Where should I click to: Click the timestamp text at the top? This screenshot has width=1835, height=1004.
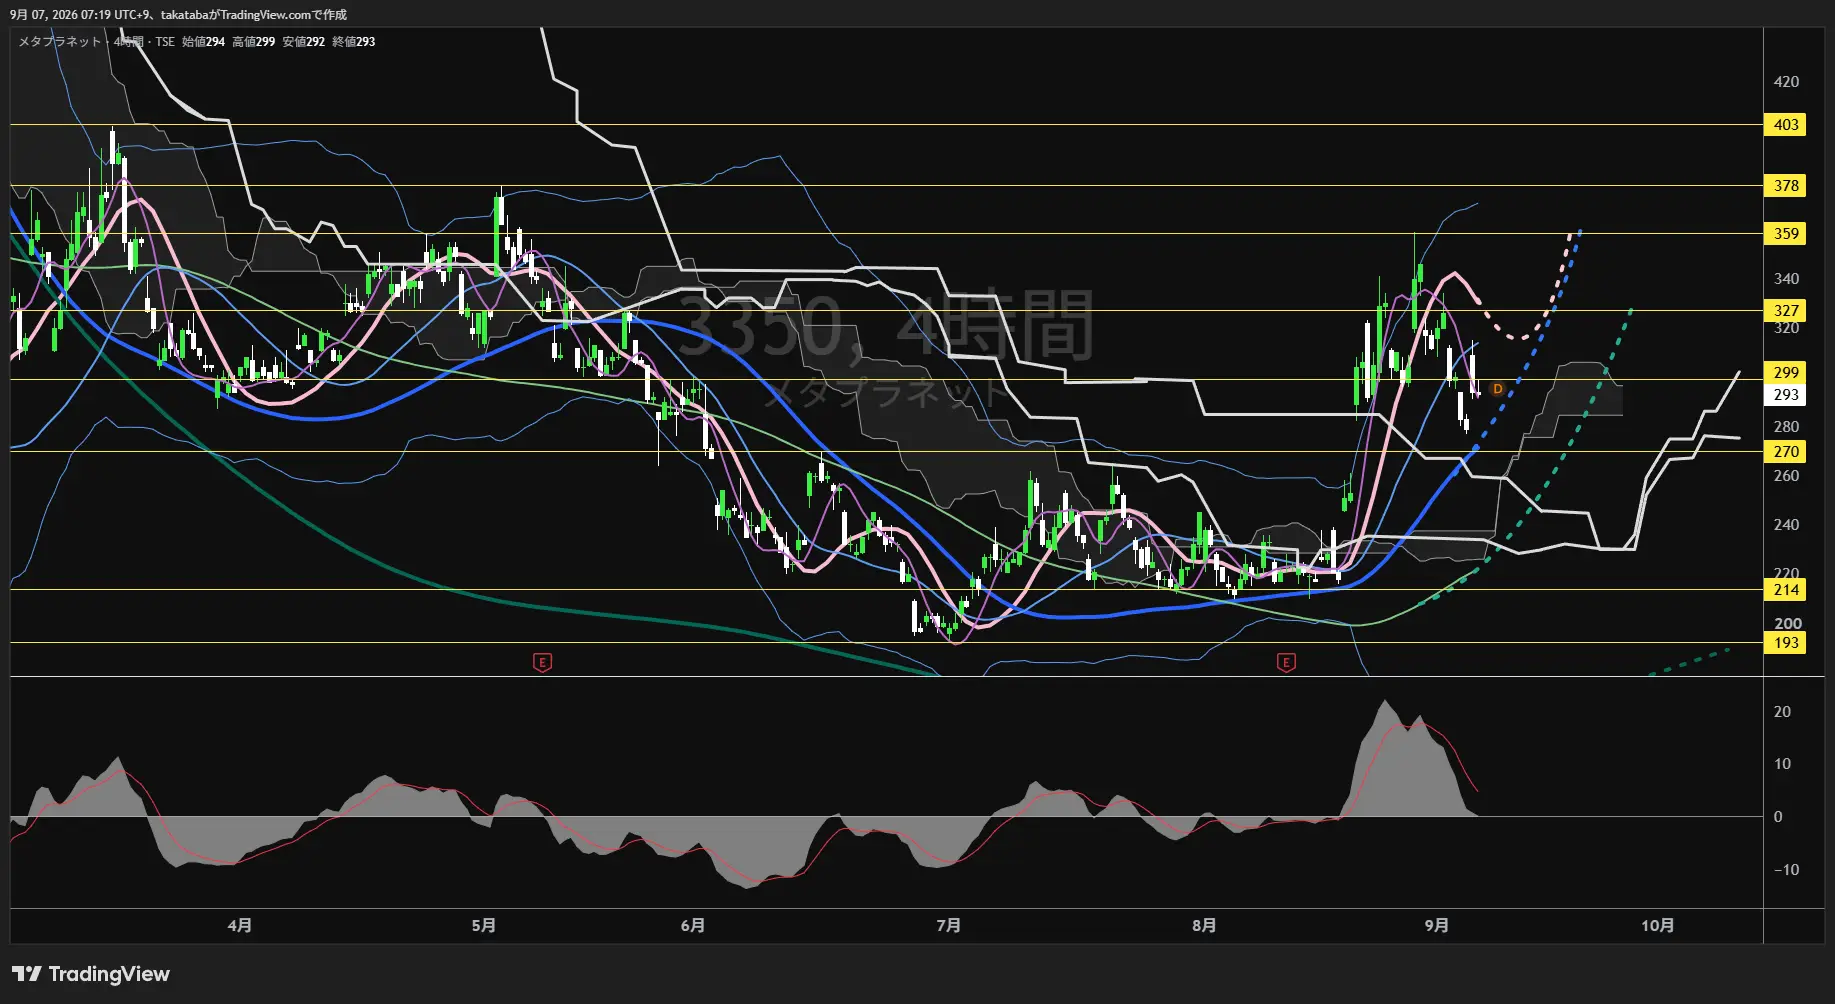tap(178, 15)
